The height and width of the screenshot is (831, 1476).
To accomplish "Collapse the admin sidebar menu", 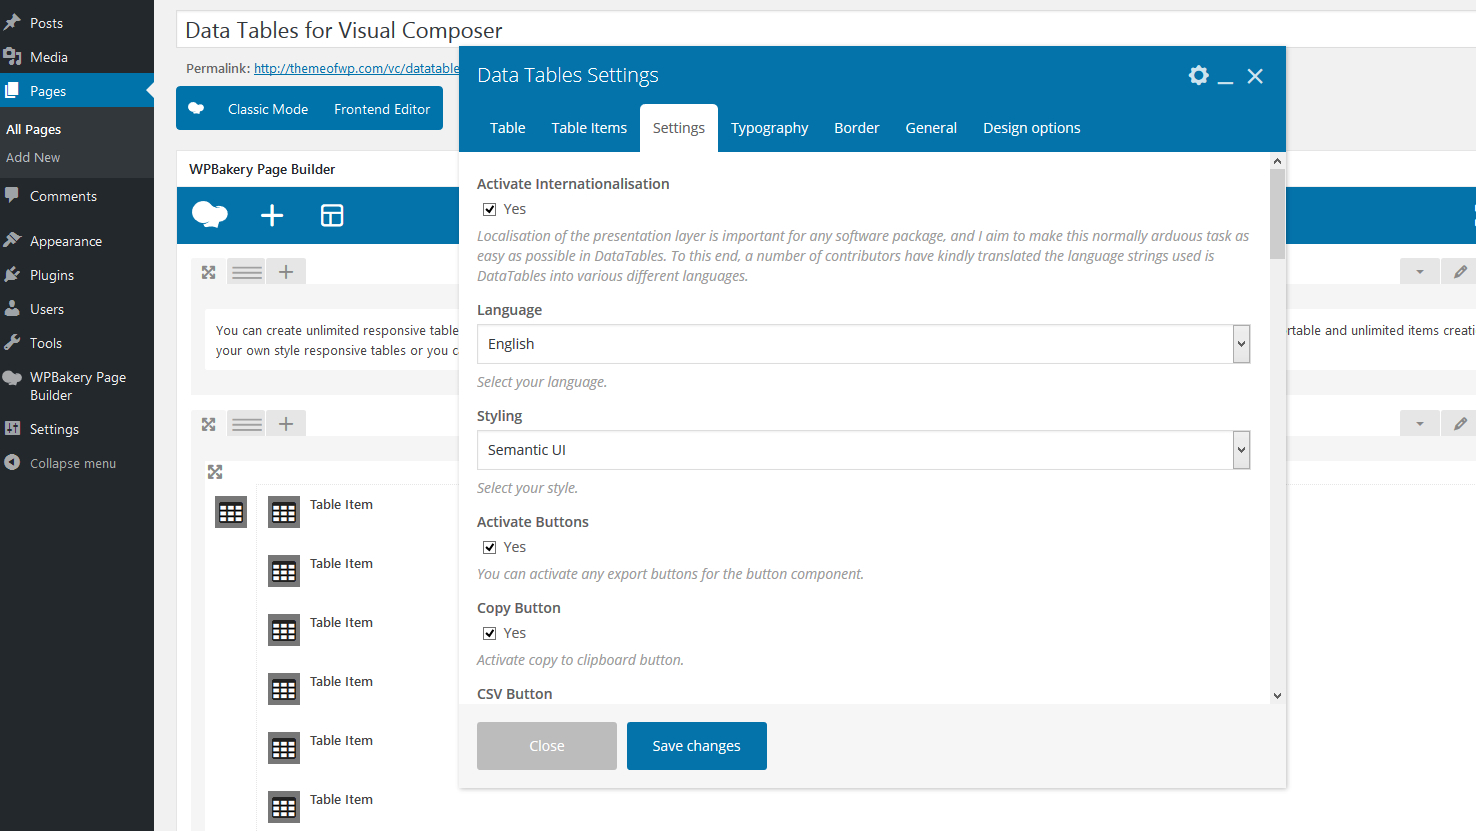I will [x=77, y=463].
